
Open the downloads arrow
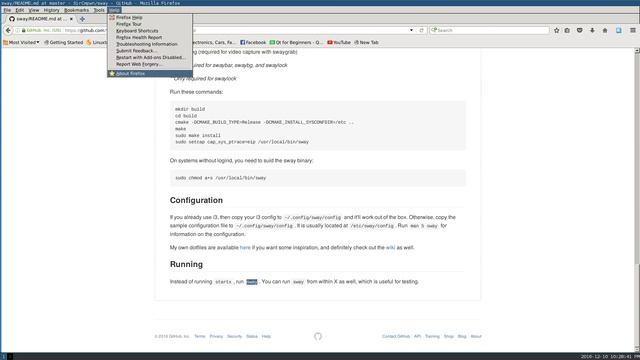592,30
